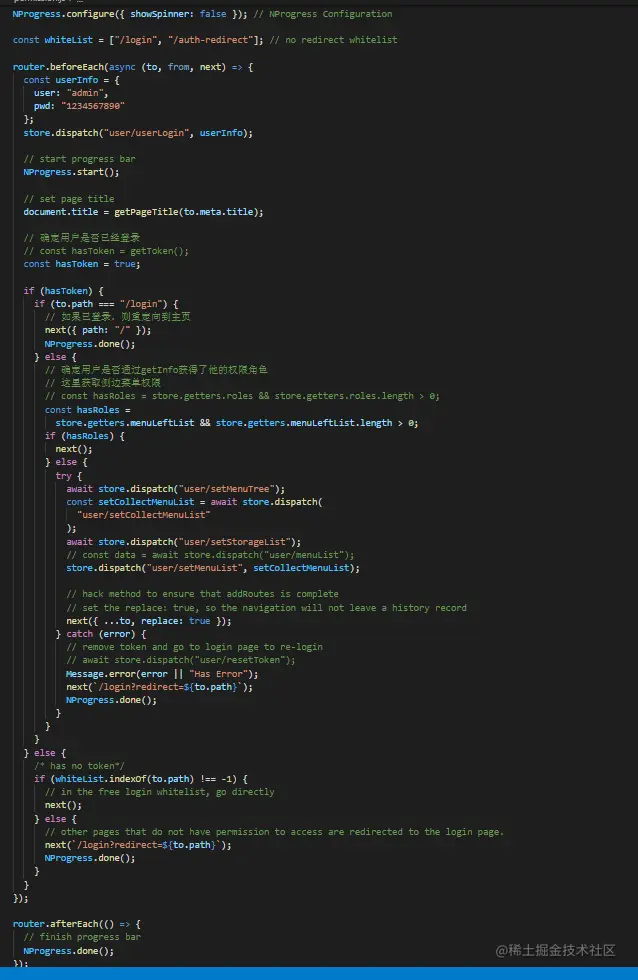638x980 pixels.
Task: Click the NProgress.done() line inside router.afterEach
Action: click(69, 951)
